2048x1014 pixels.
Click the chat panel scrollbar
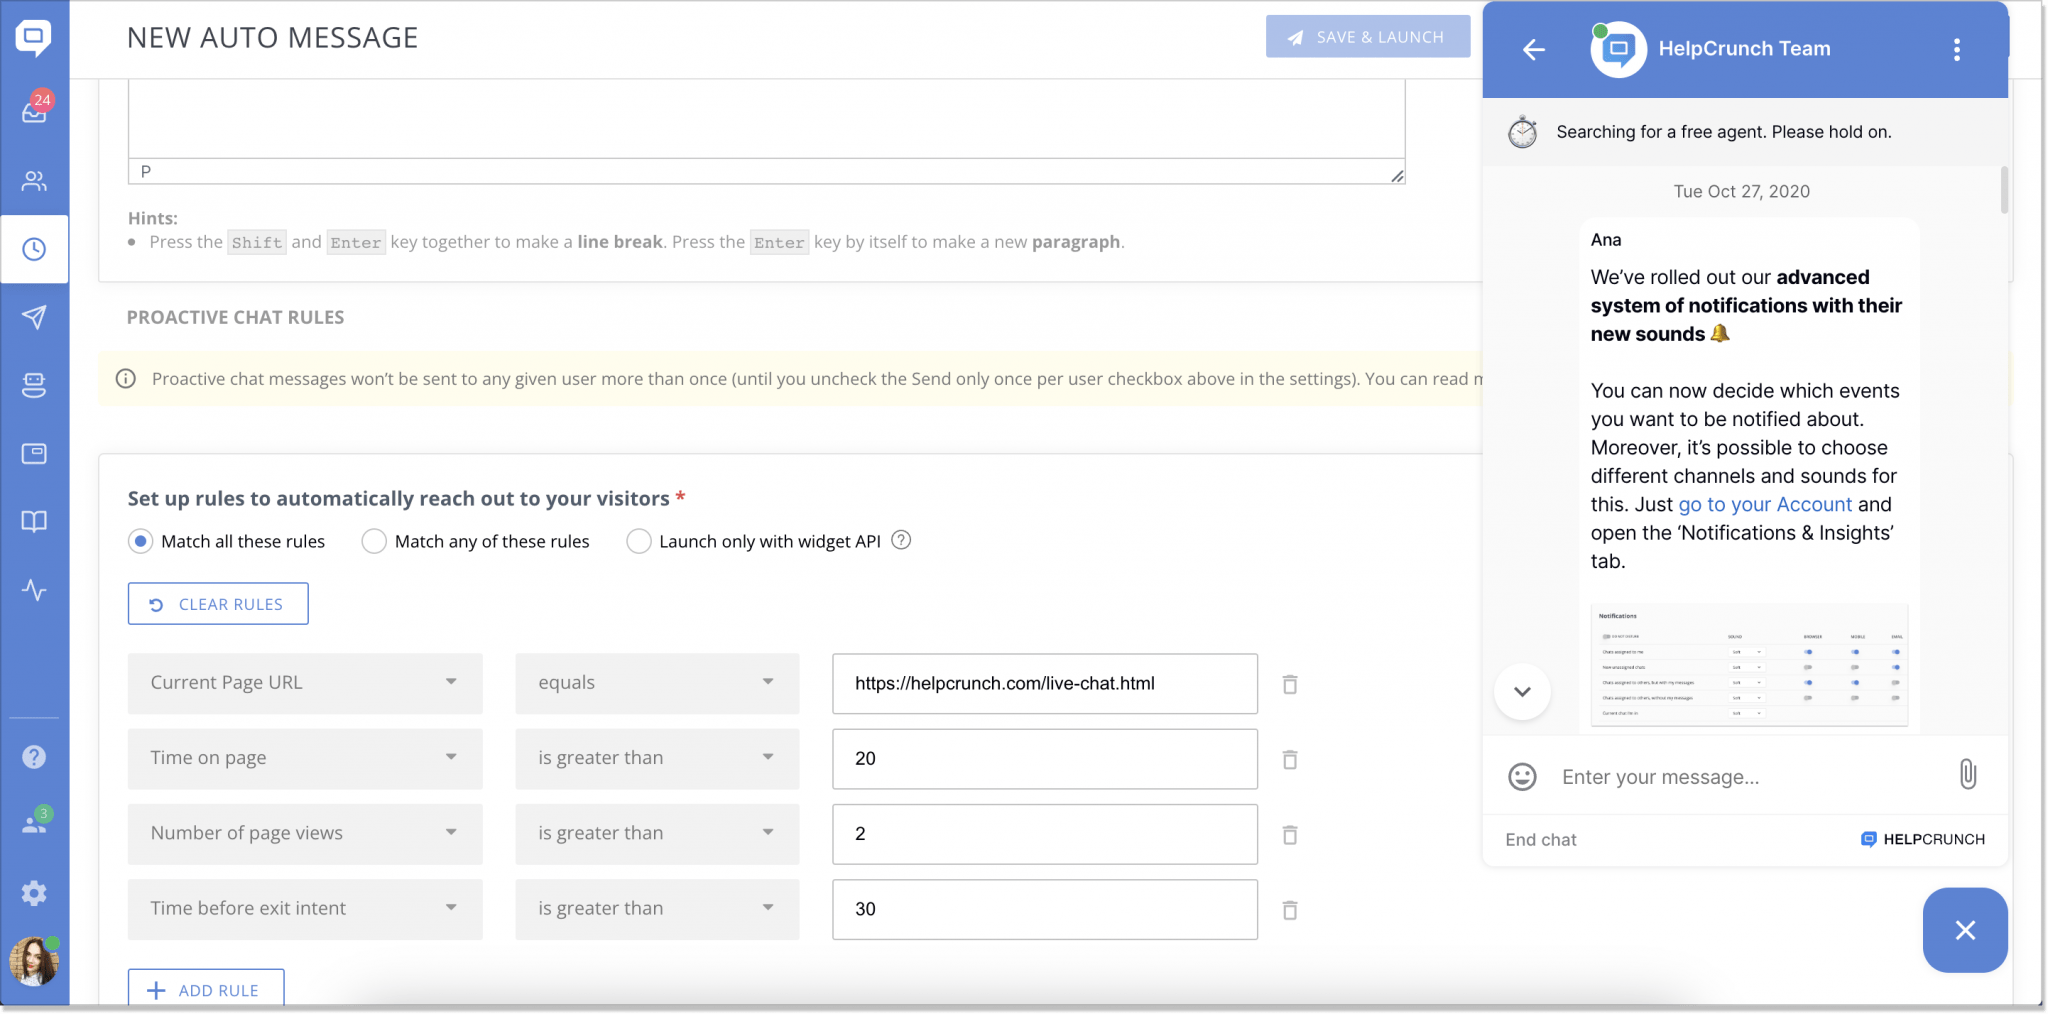click(2004, 190)
